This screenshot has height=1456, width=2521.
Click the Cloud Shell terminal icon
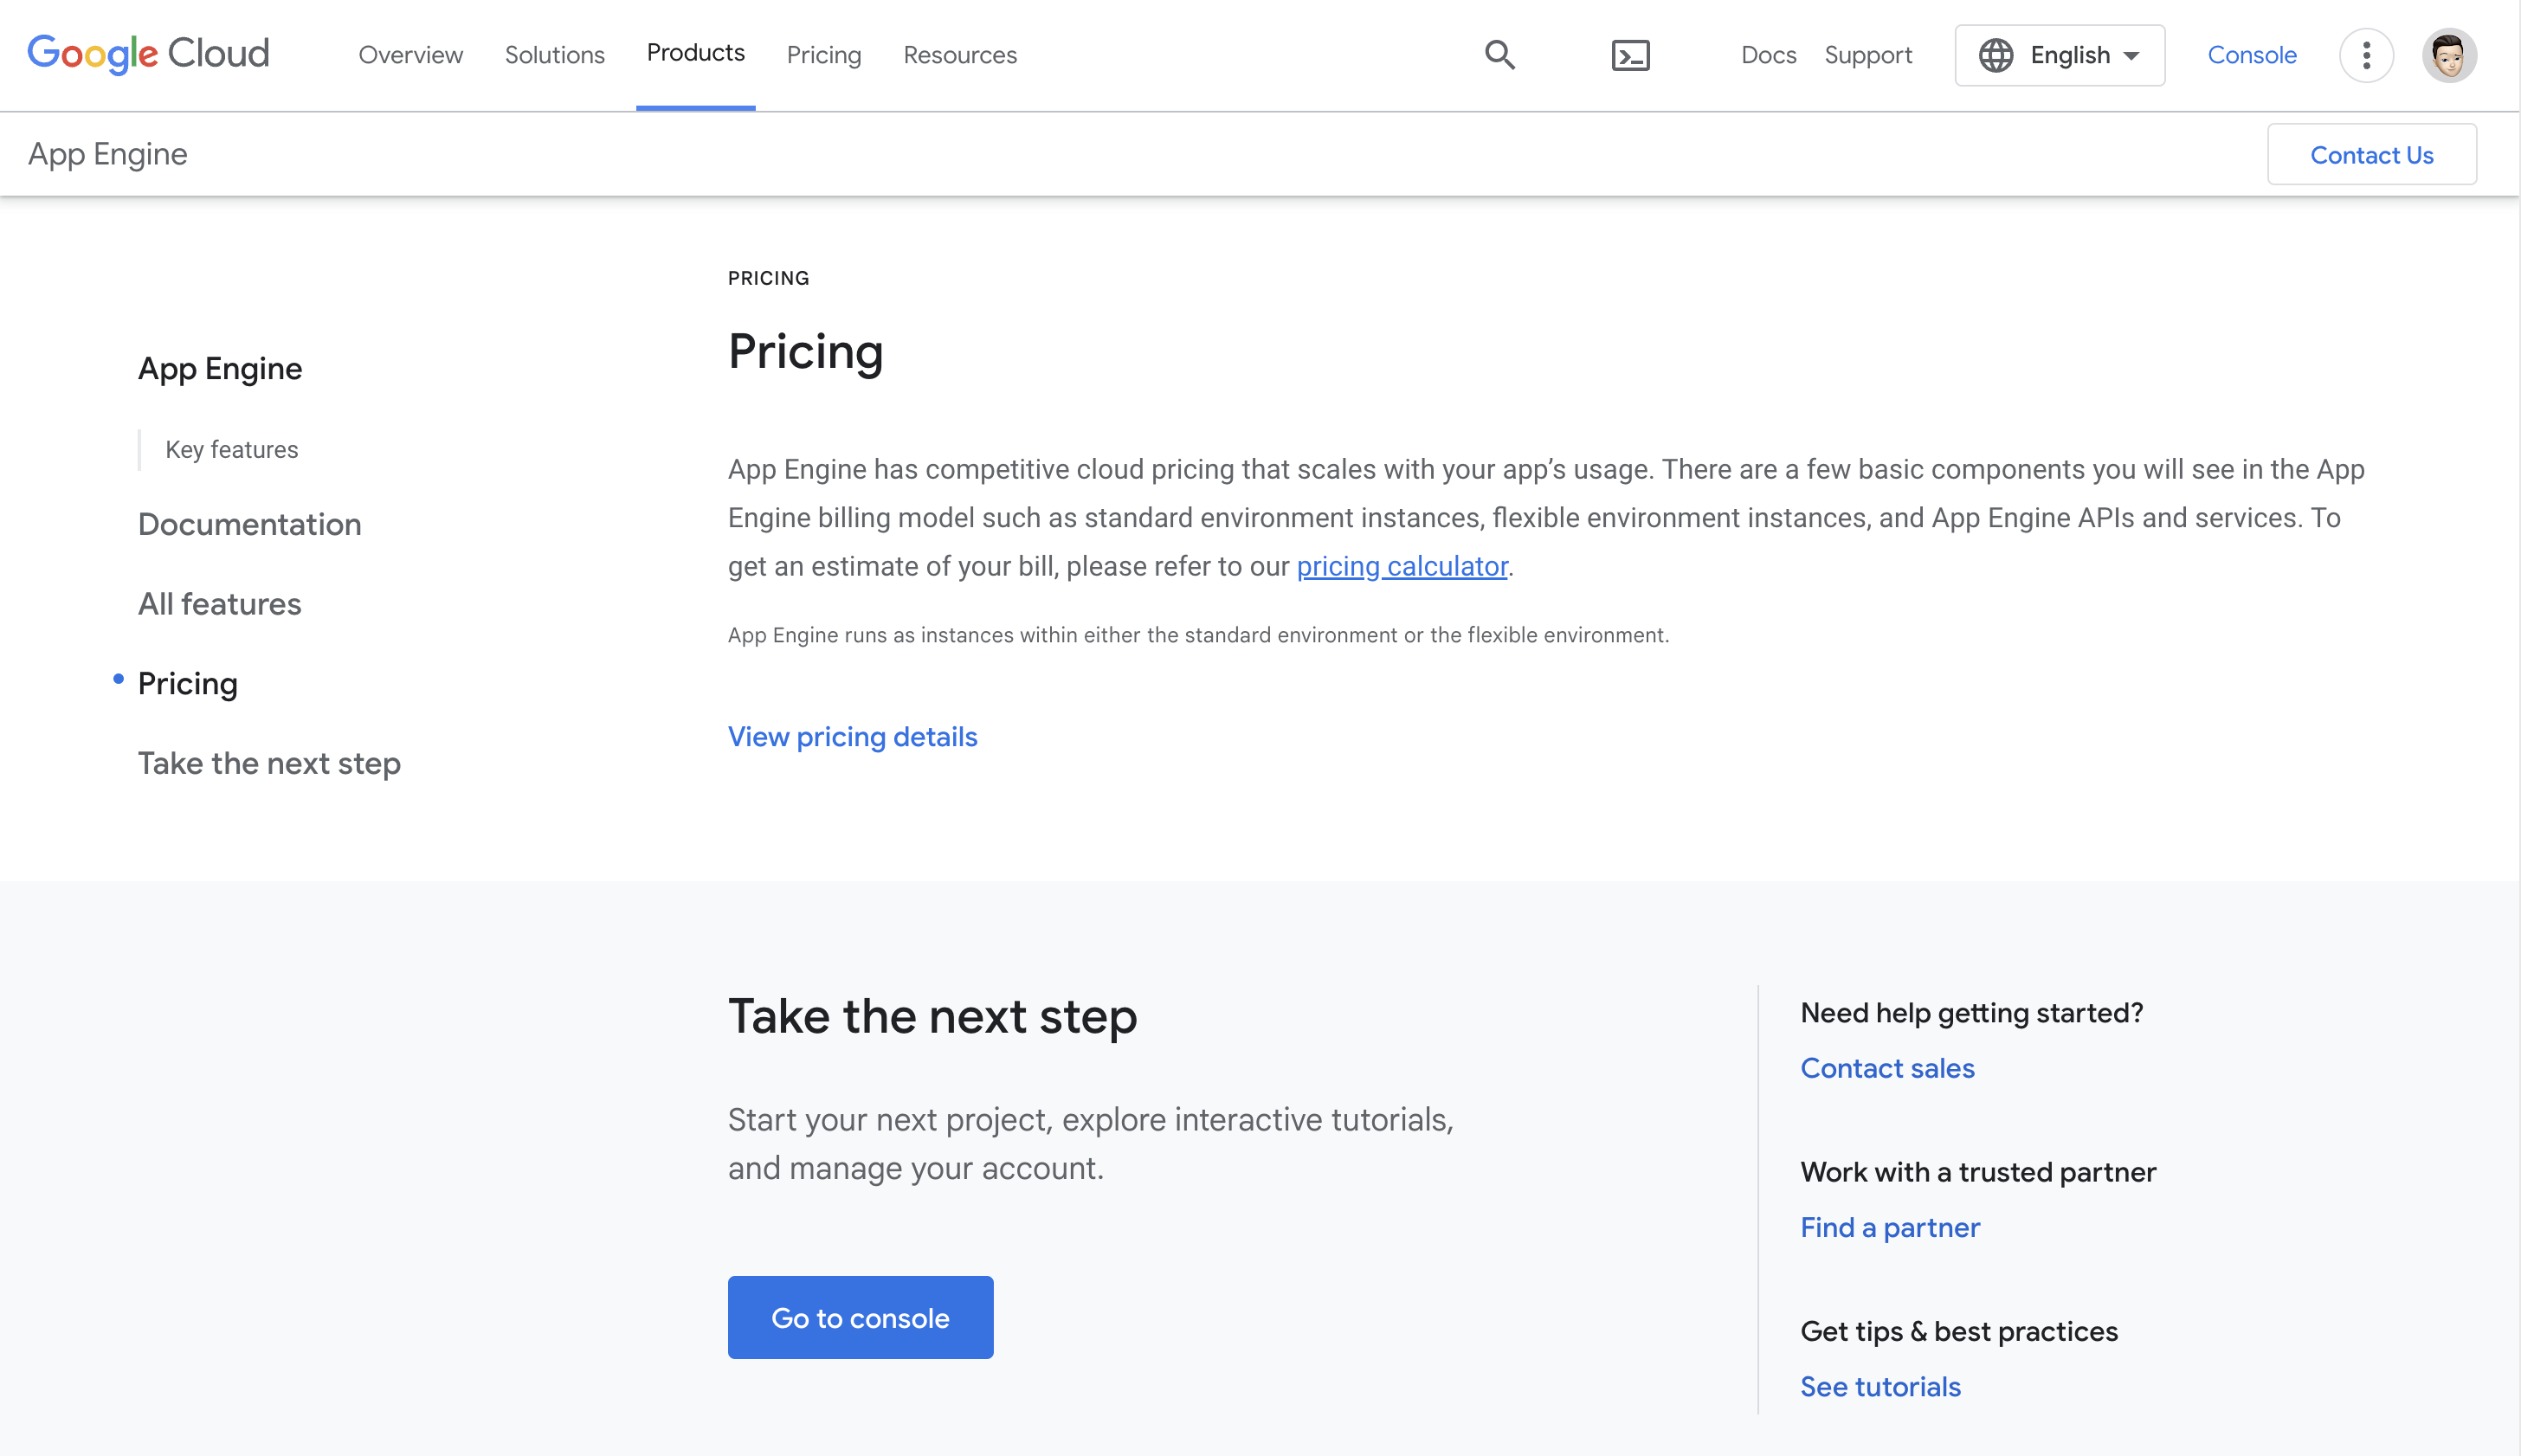coord(1628,54)
